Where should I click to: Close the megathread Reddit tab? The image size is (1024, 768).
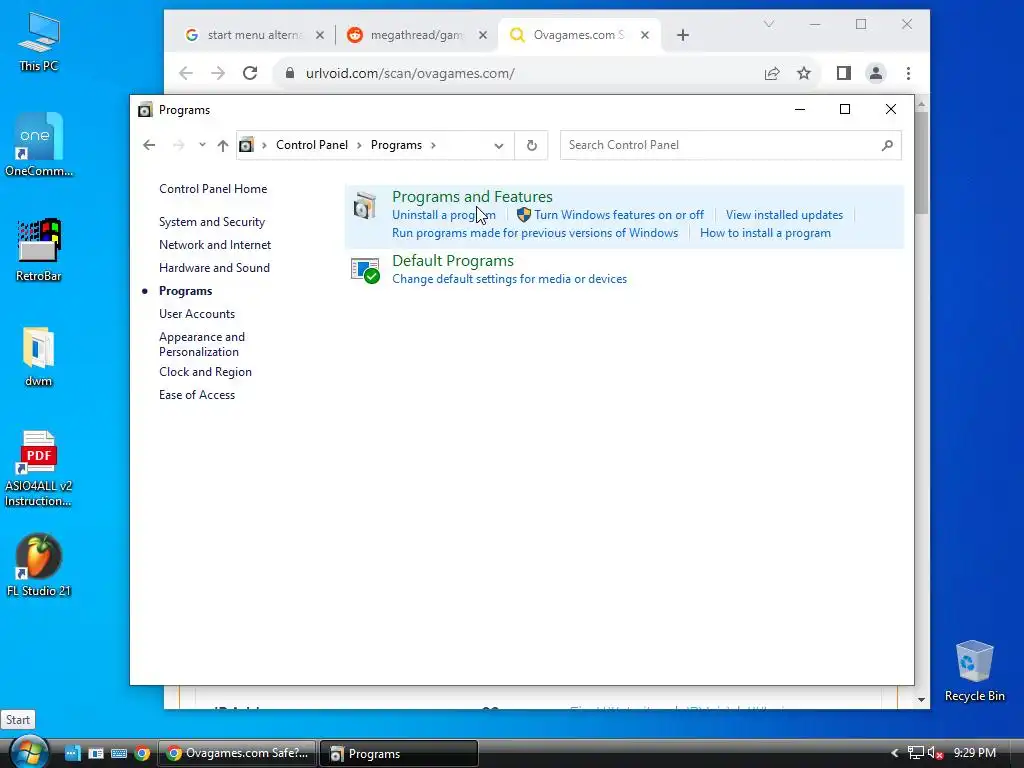483,35
